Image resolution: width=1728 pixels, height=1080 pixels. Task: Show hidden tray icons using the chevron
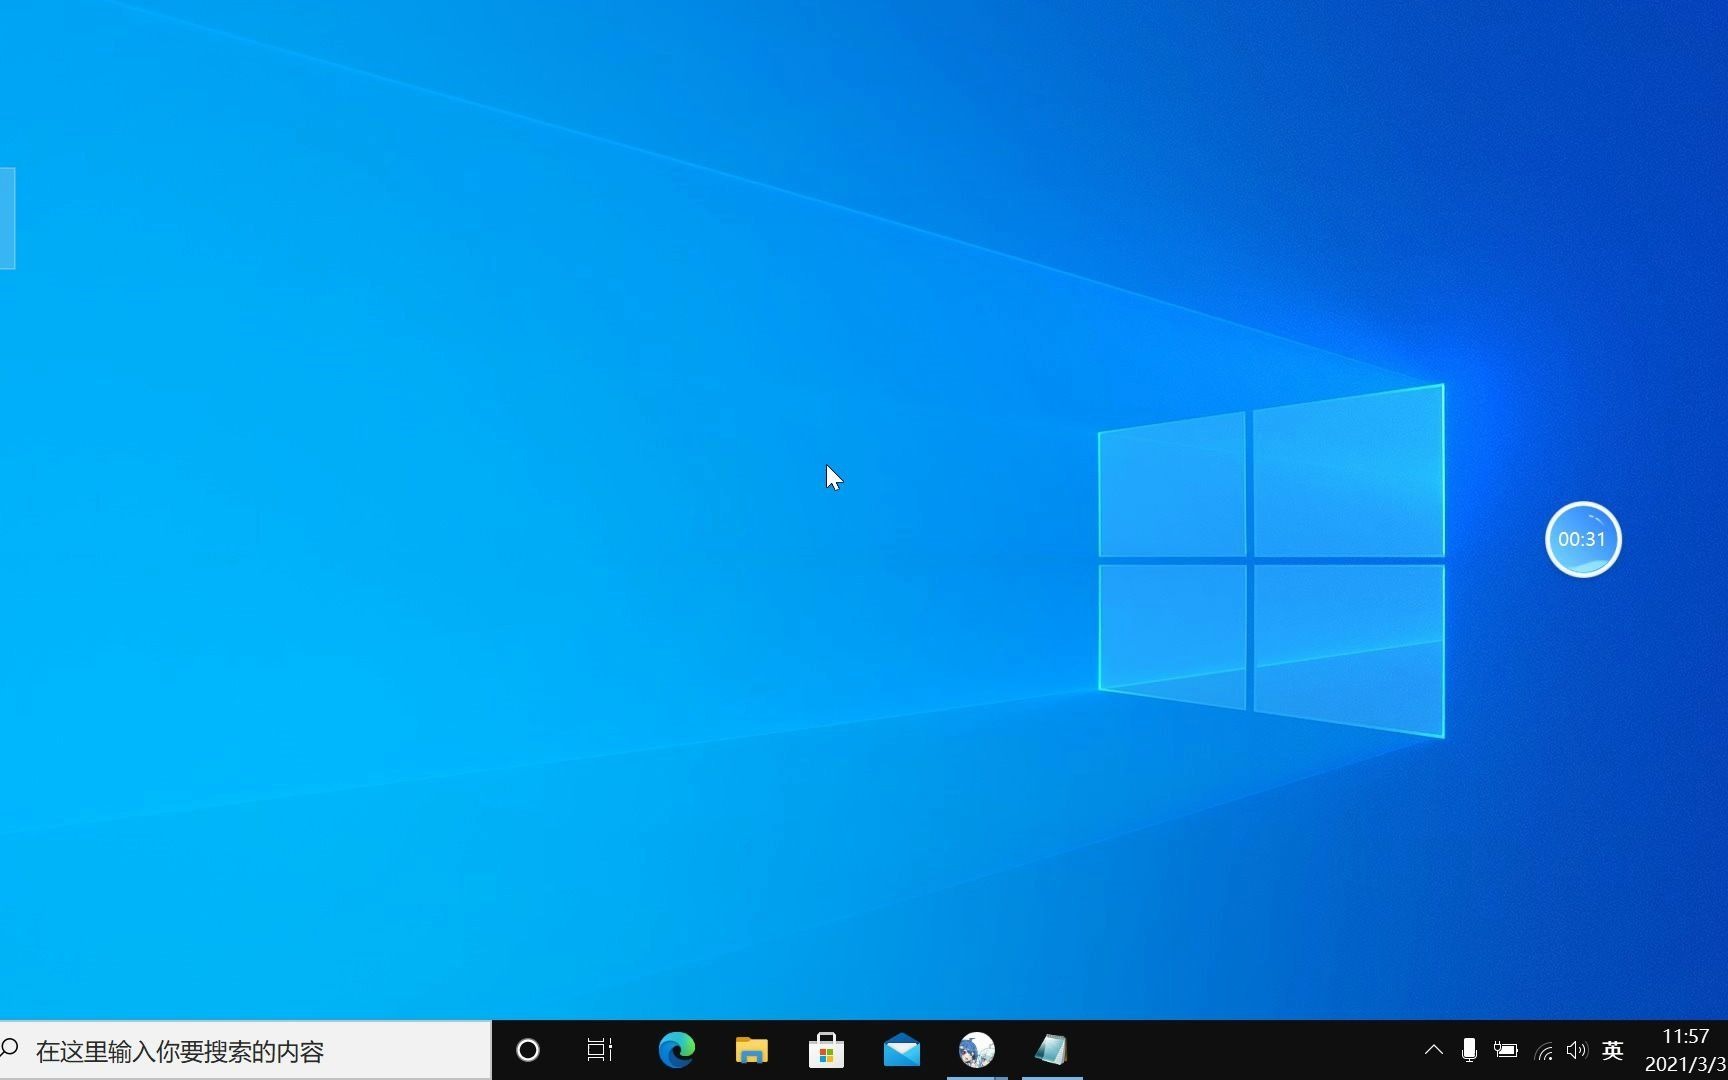(x=1433, y=1050)
